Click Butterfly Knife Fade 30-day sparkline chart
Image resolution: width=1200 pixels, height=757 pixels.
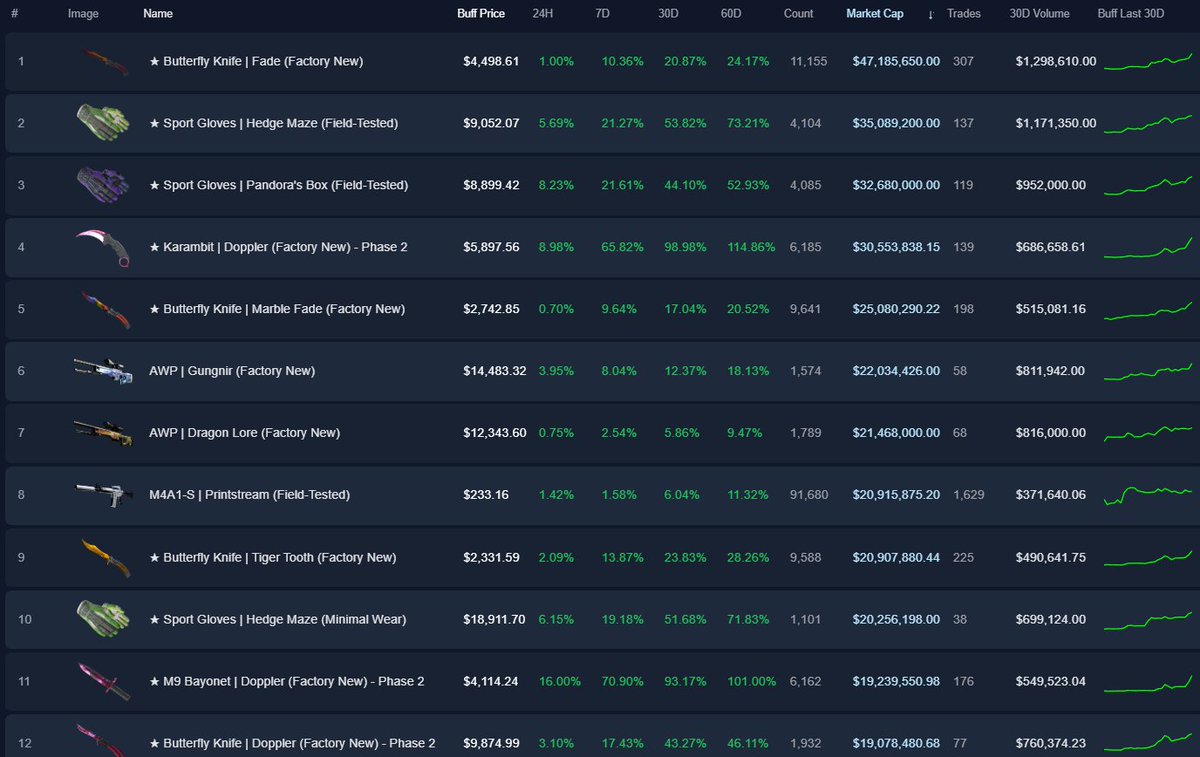click(1148, 61)
